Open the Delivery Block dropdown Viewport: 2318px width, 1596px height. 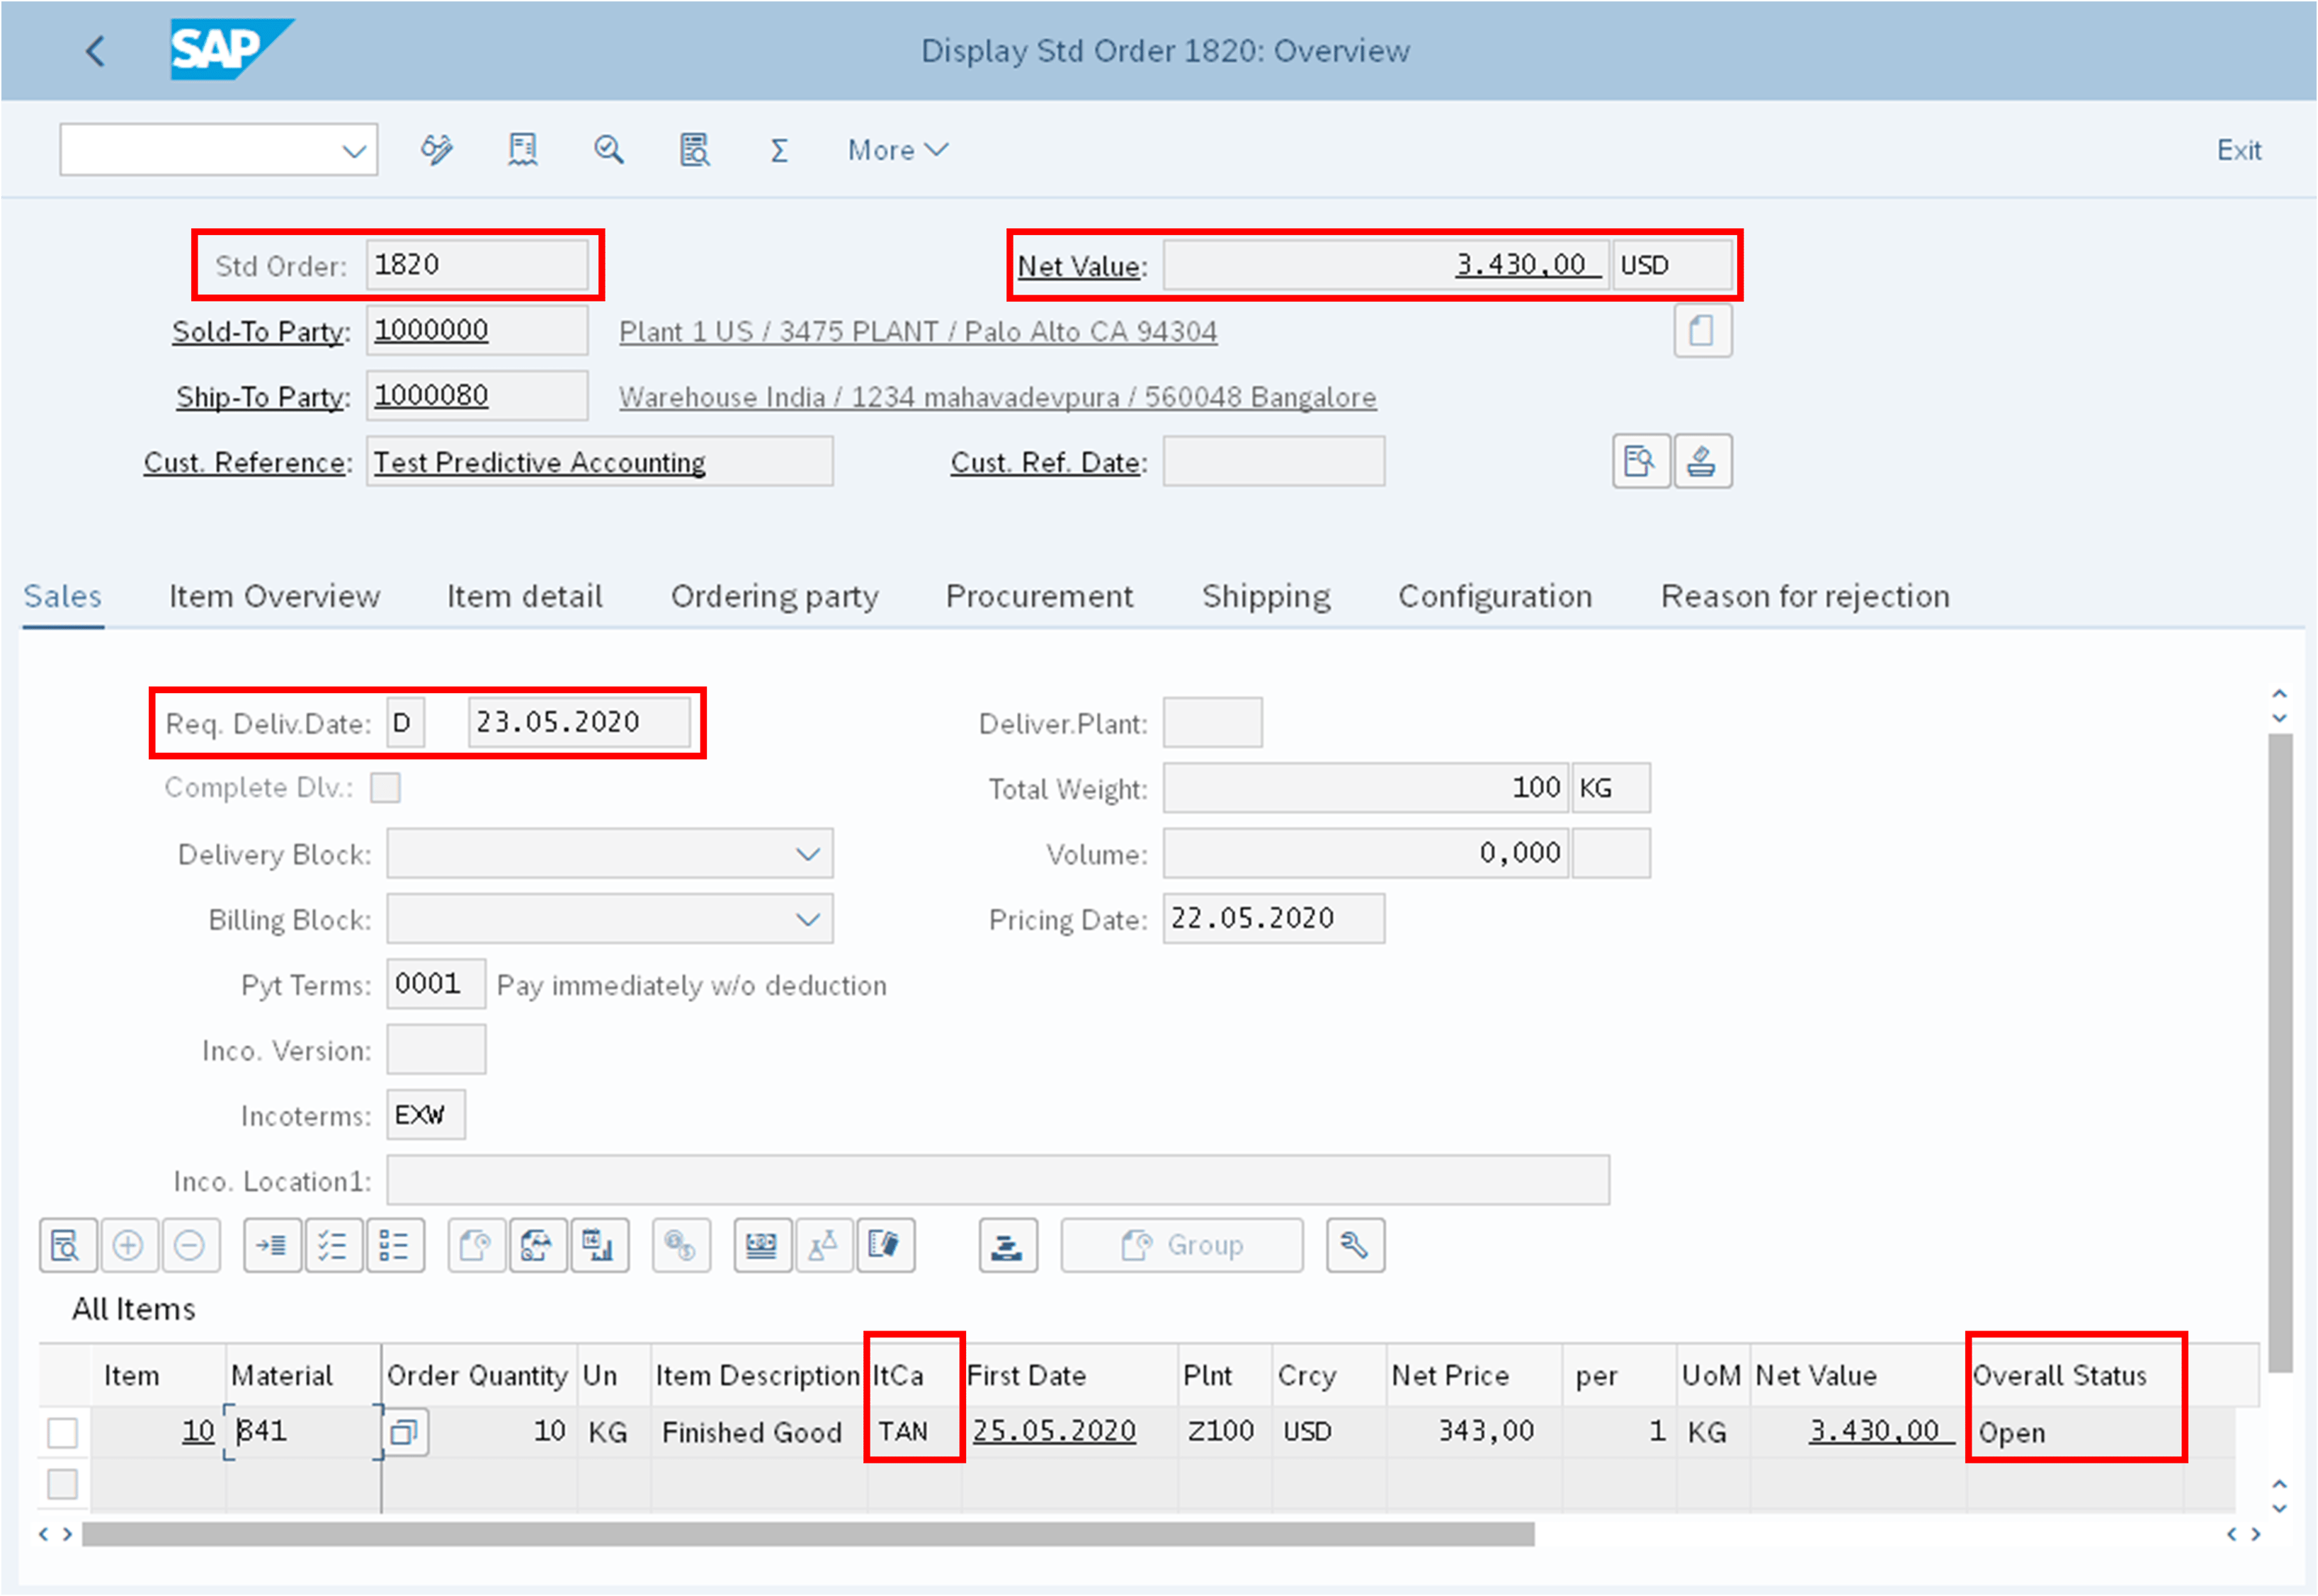point(808,853)
